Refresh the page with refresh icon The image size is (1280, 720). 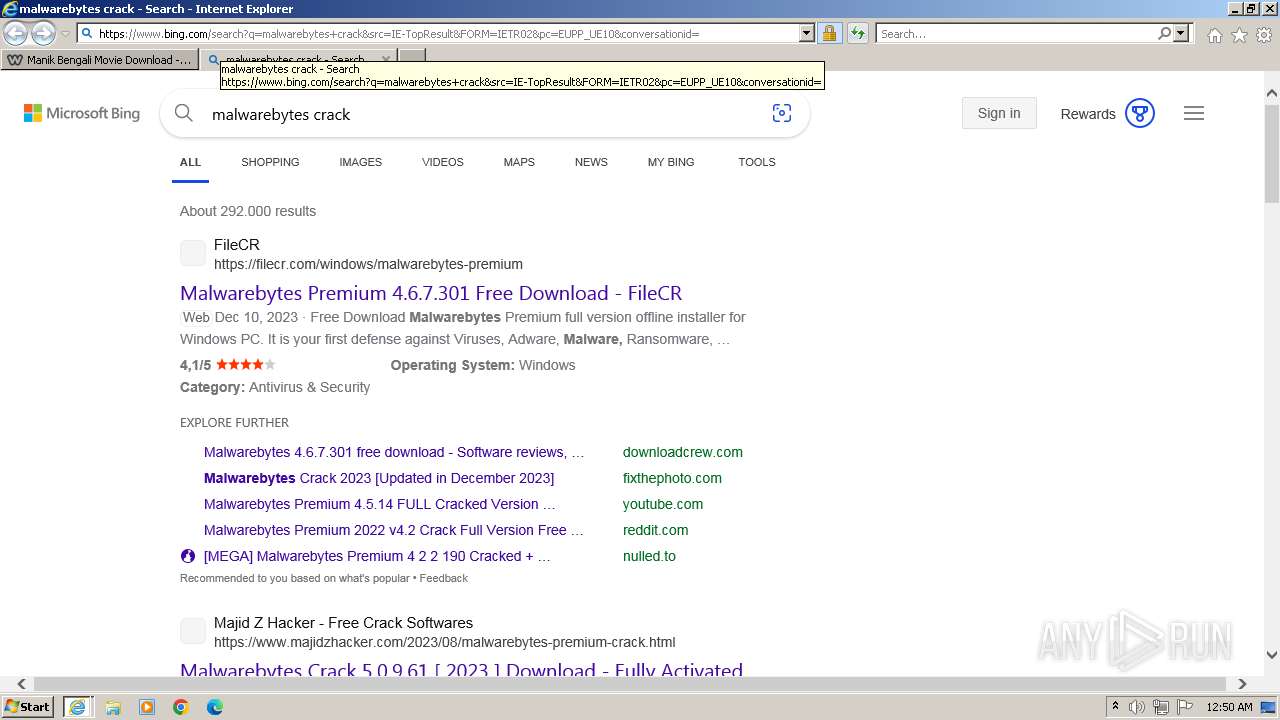pyautogui.click(x=857, y=33)
